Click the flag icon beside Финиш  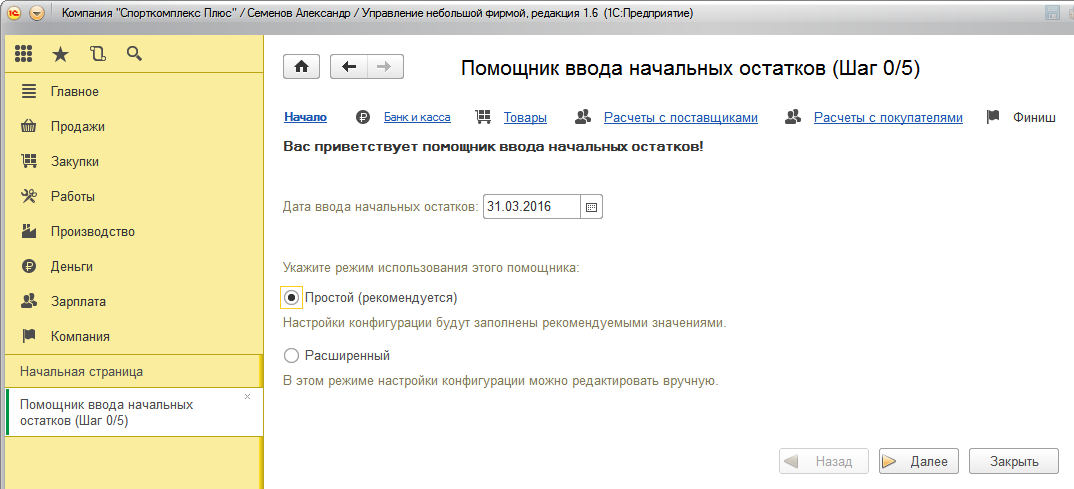pyautogui.click(x=992, y=117)
